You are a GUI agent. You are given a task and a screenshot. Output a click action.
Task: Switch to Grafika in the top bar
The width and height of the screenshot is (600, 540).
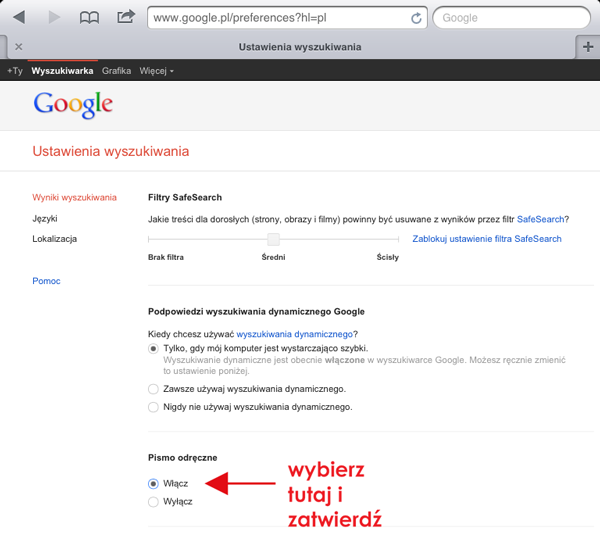coord(116,71)
